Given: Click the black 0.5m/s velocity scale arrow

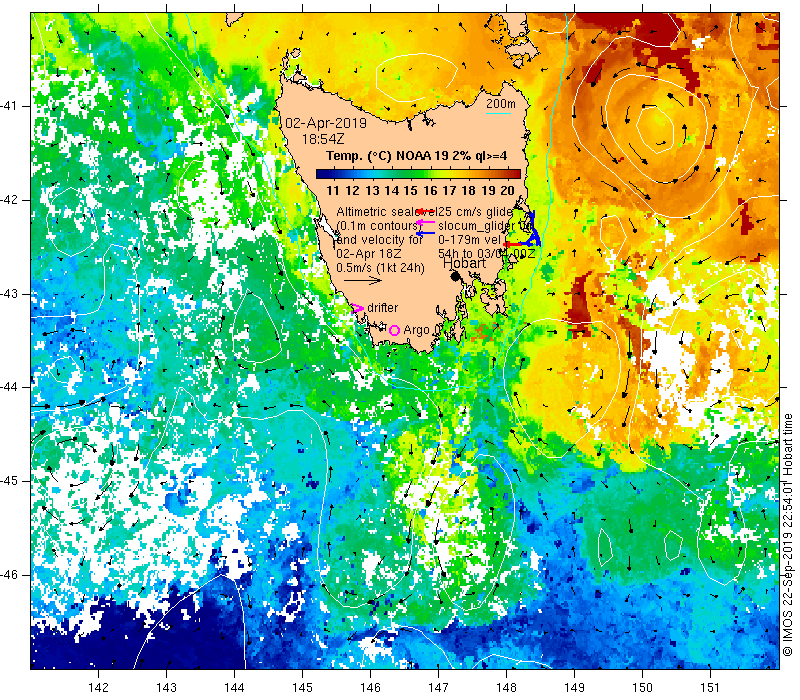Looking at the screenshot, I should [363, 280].
